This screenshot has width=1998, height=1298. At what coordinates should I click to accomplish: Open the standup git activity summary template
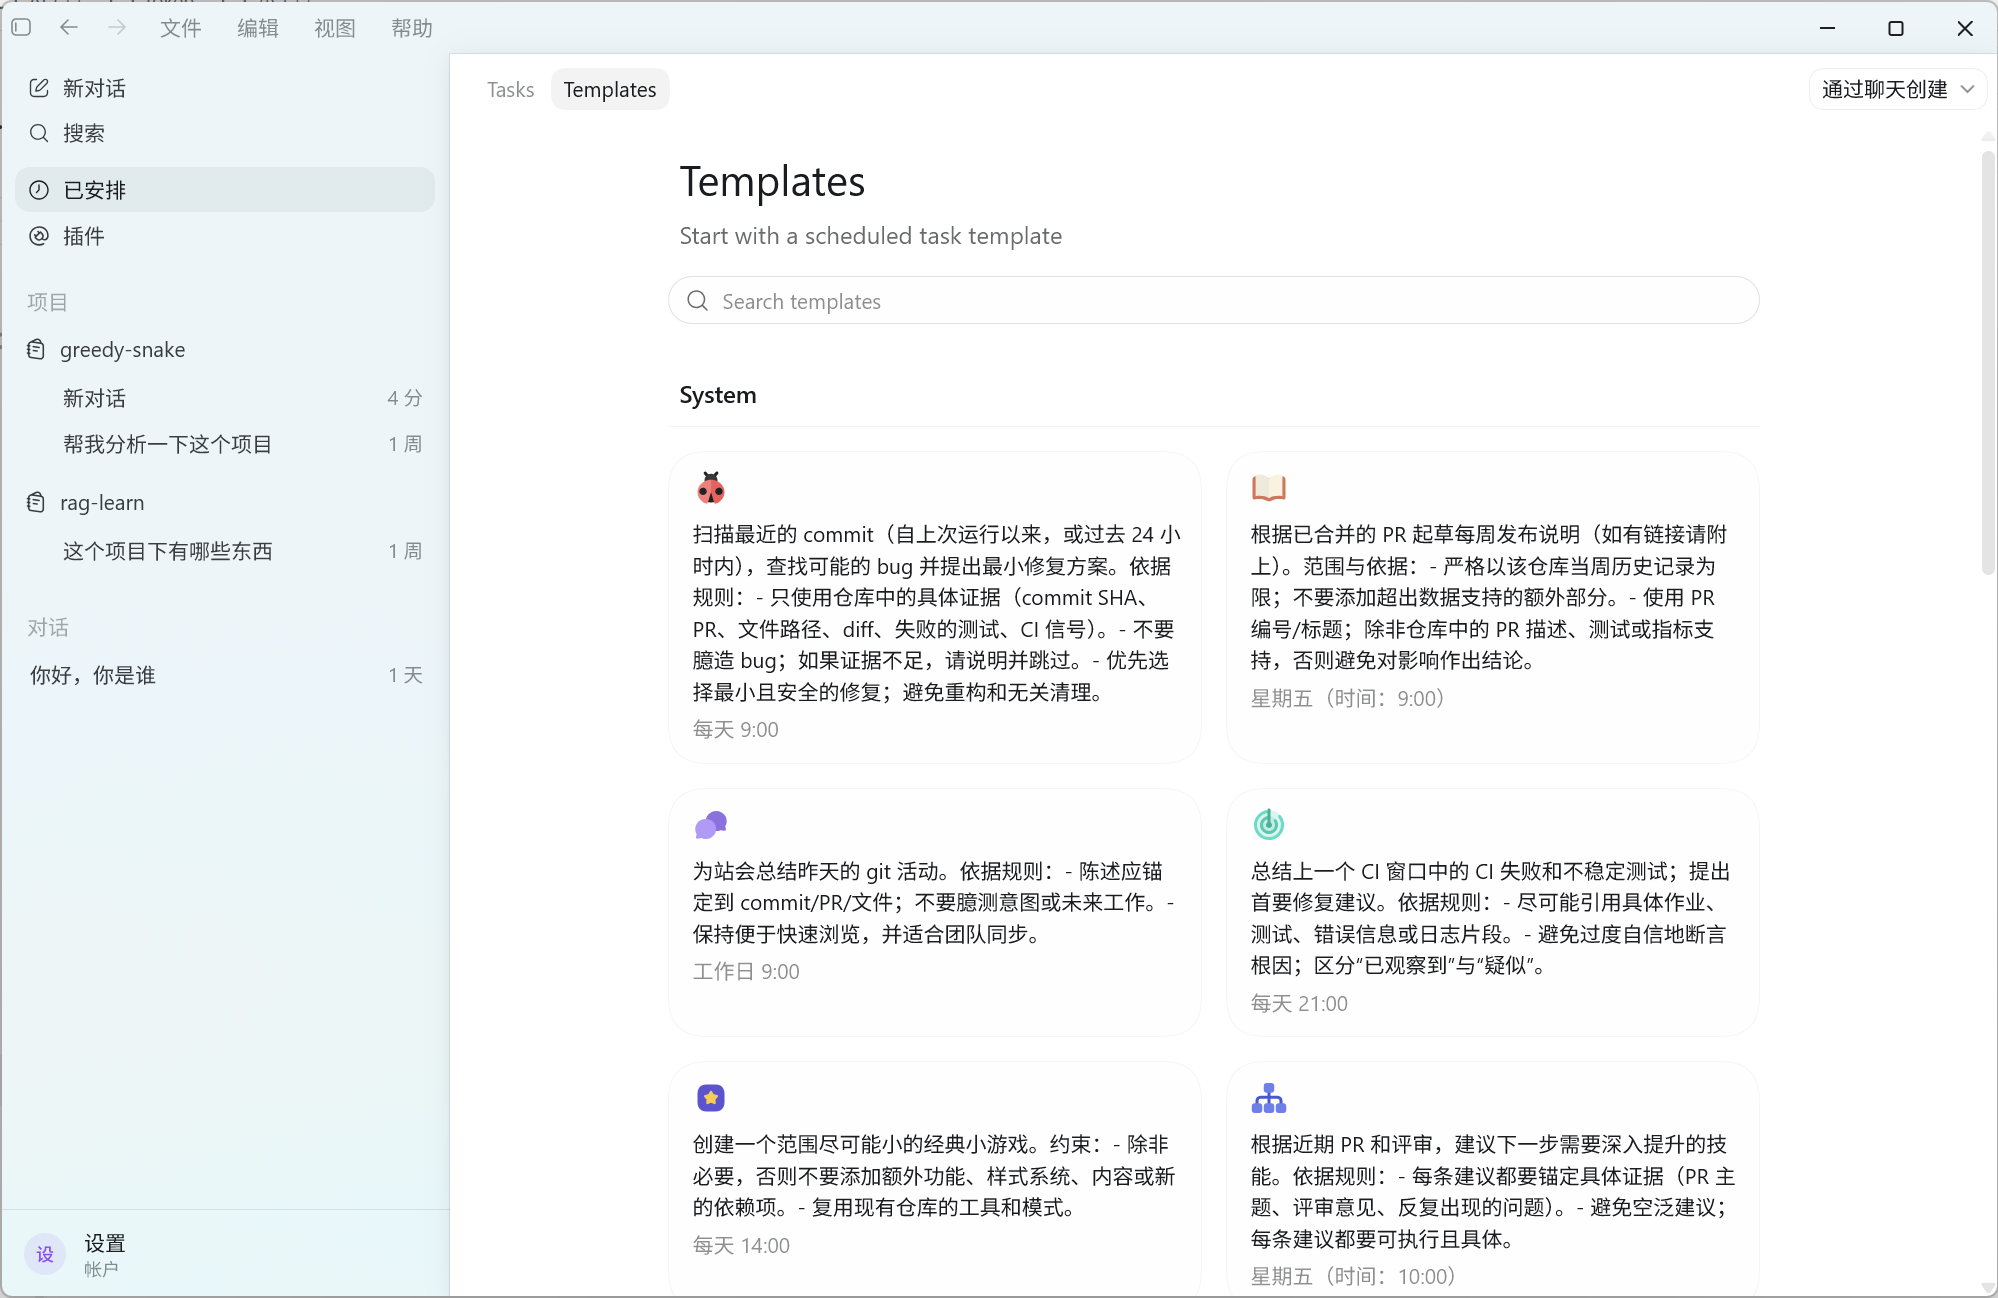[935, 912]
